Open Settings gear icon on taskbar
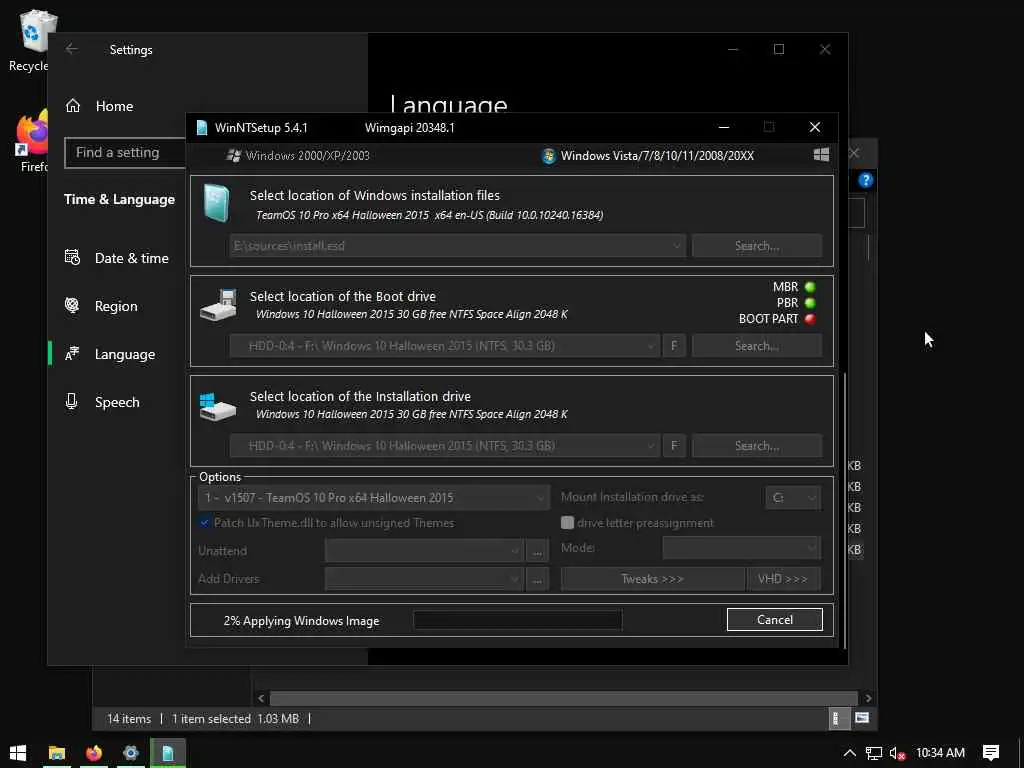This screenshot has width=1024, height=768. pos(131,753)
